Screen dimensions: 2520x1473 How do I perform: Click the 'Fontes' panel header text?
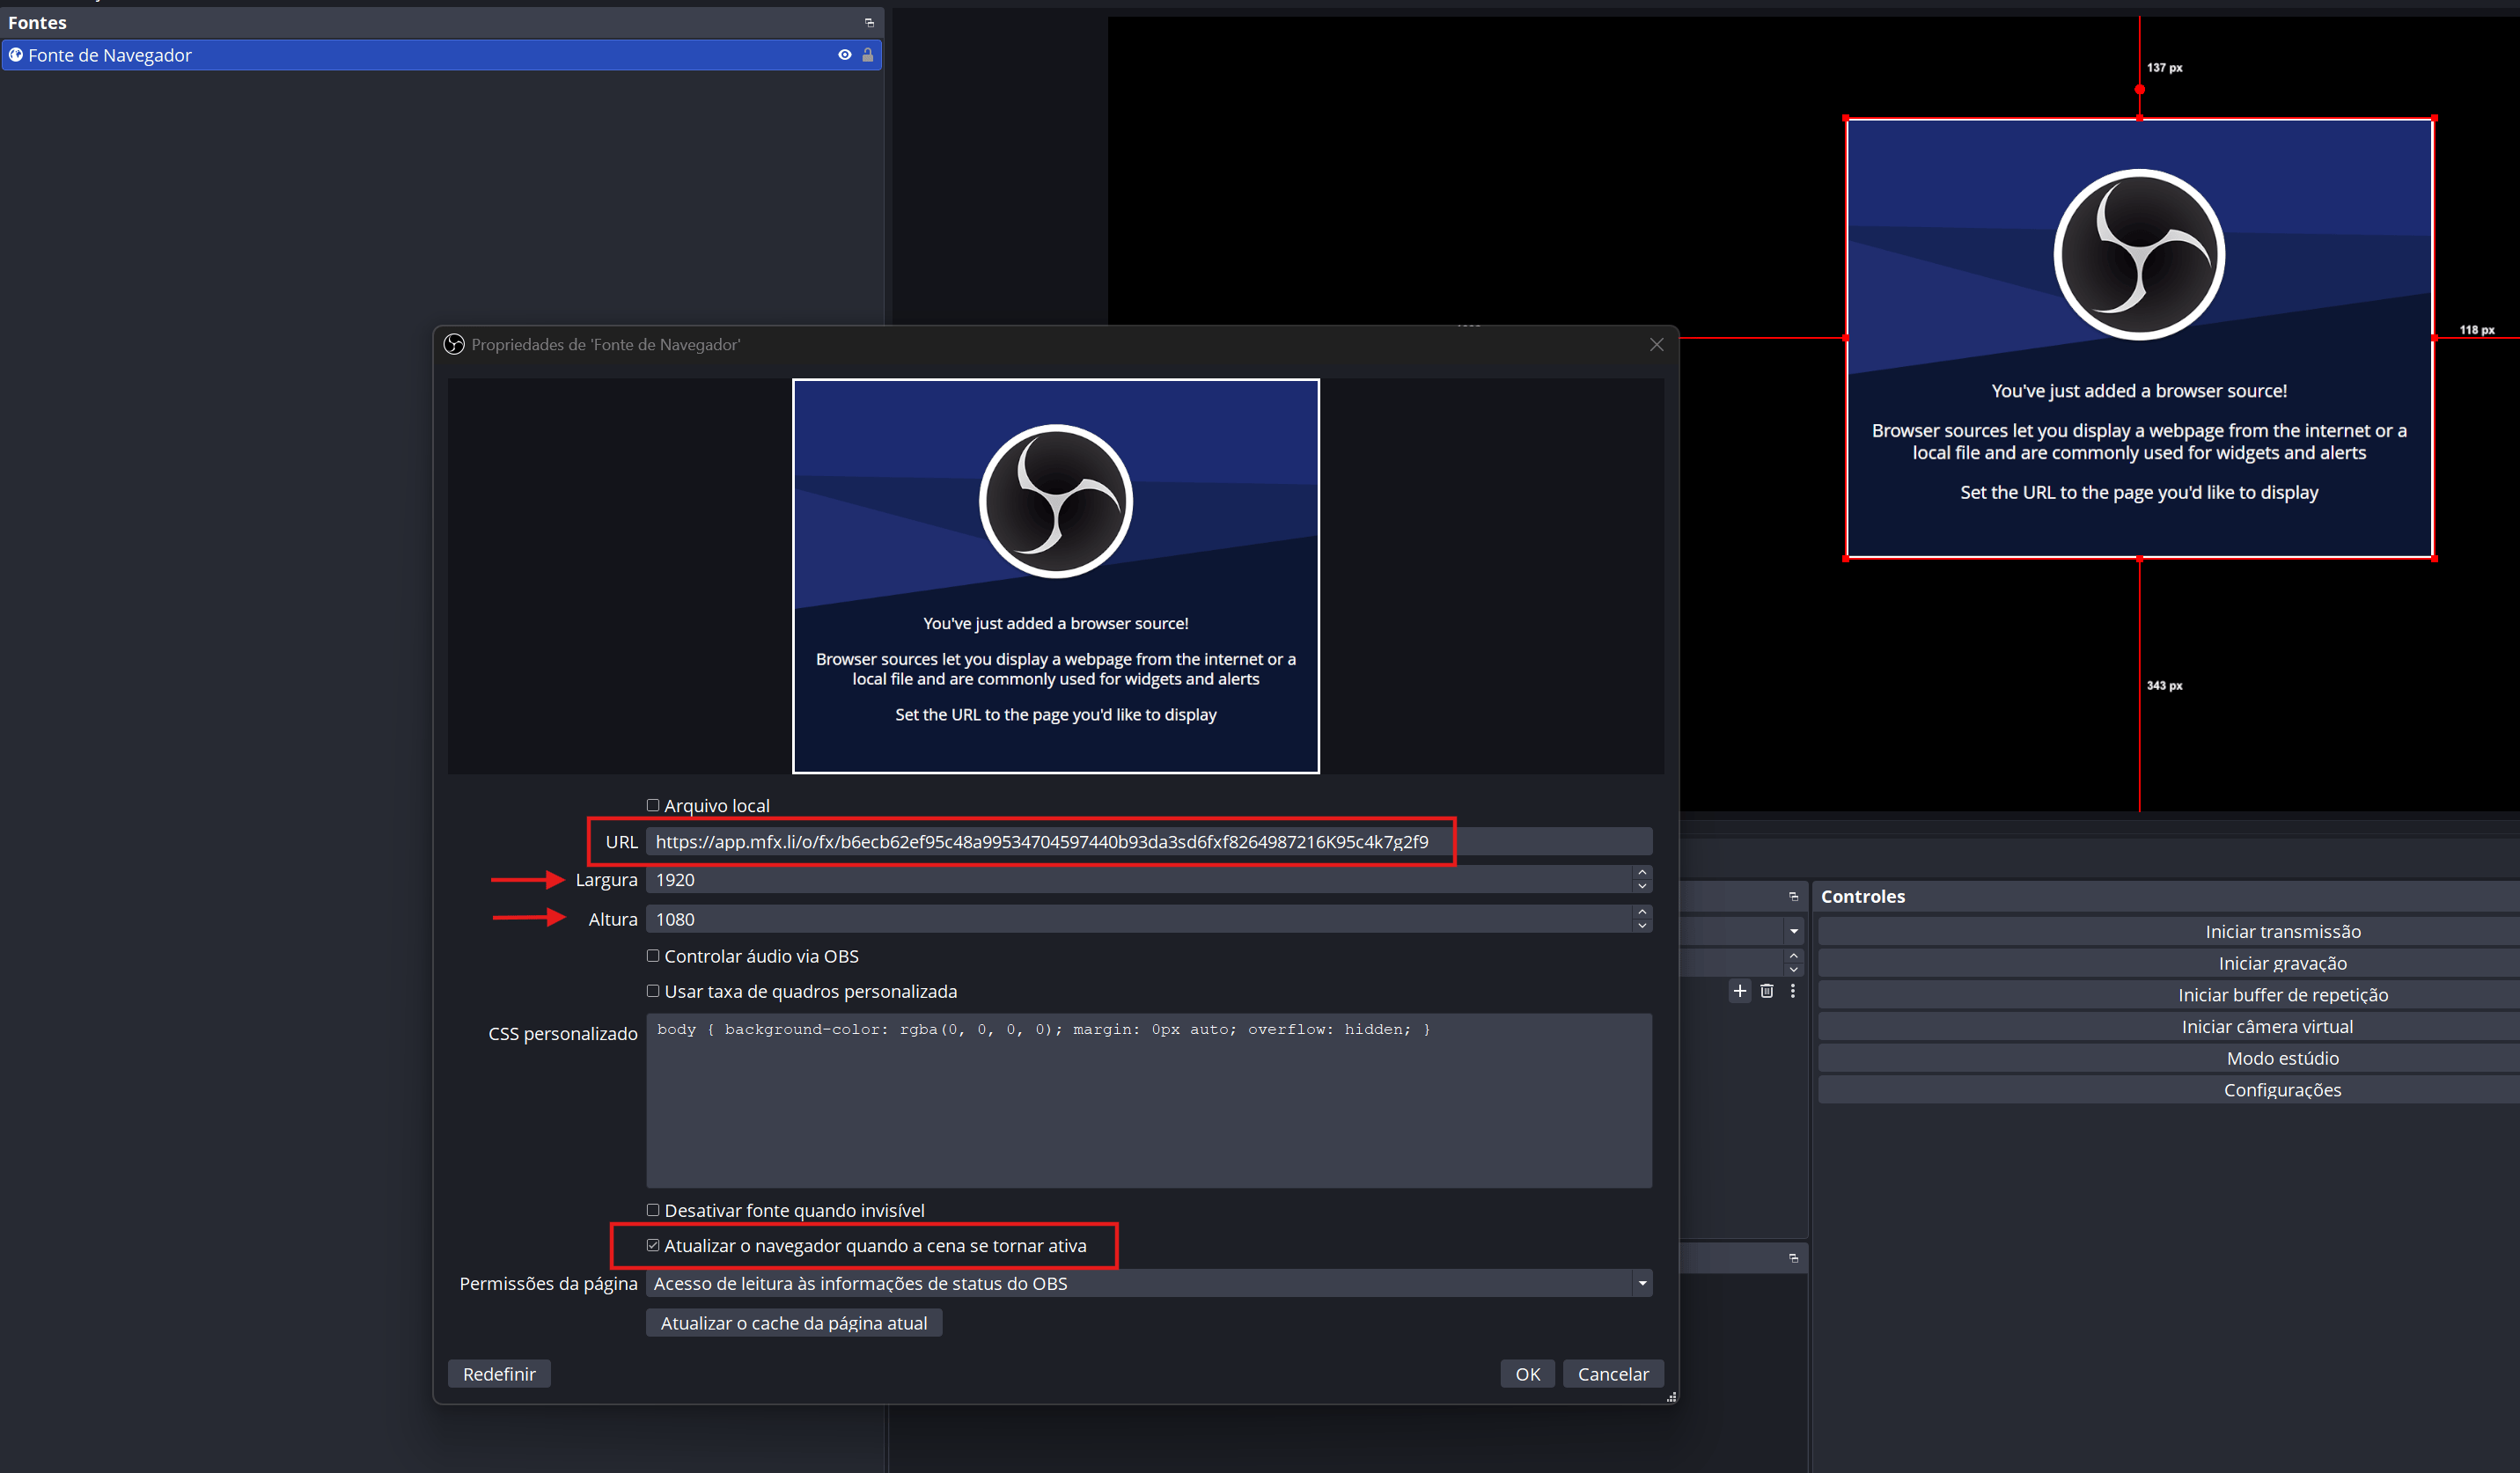tap(37, 22)
